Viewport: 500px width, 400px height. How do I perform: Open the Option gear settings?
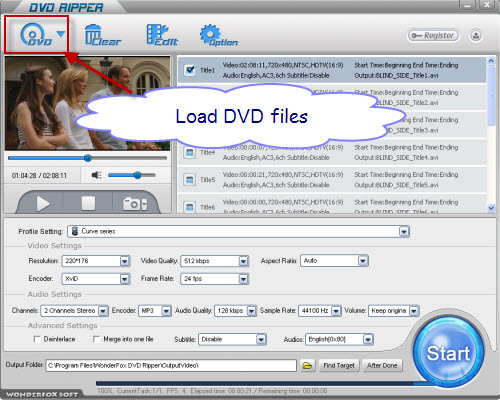pyautogui.click(x=218, y=35)
